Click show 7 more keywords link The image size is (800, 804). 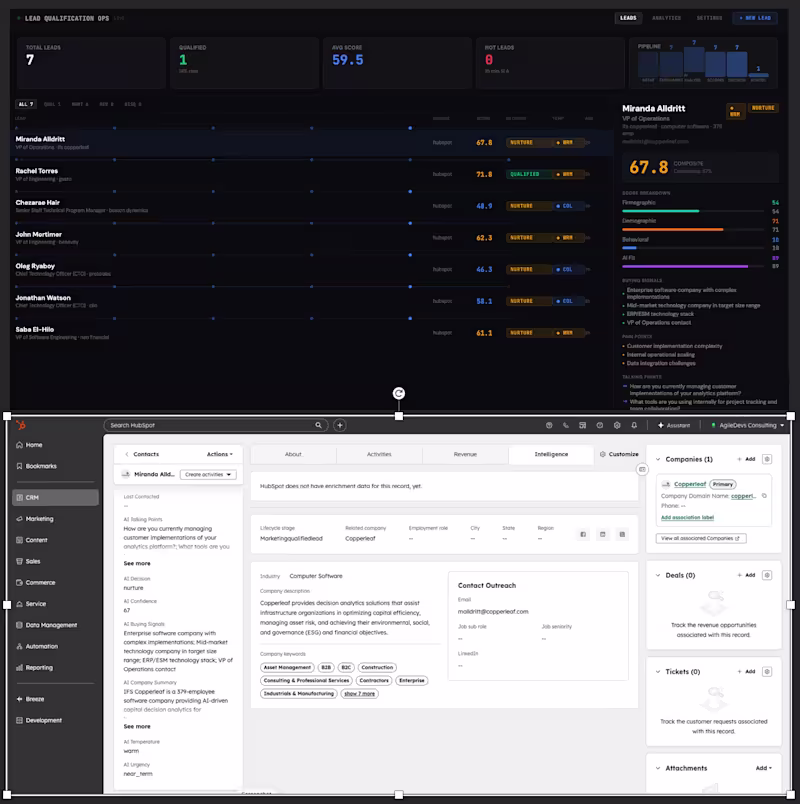coord(359,694)
